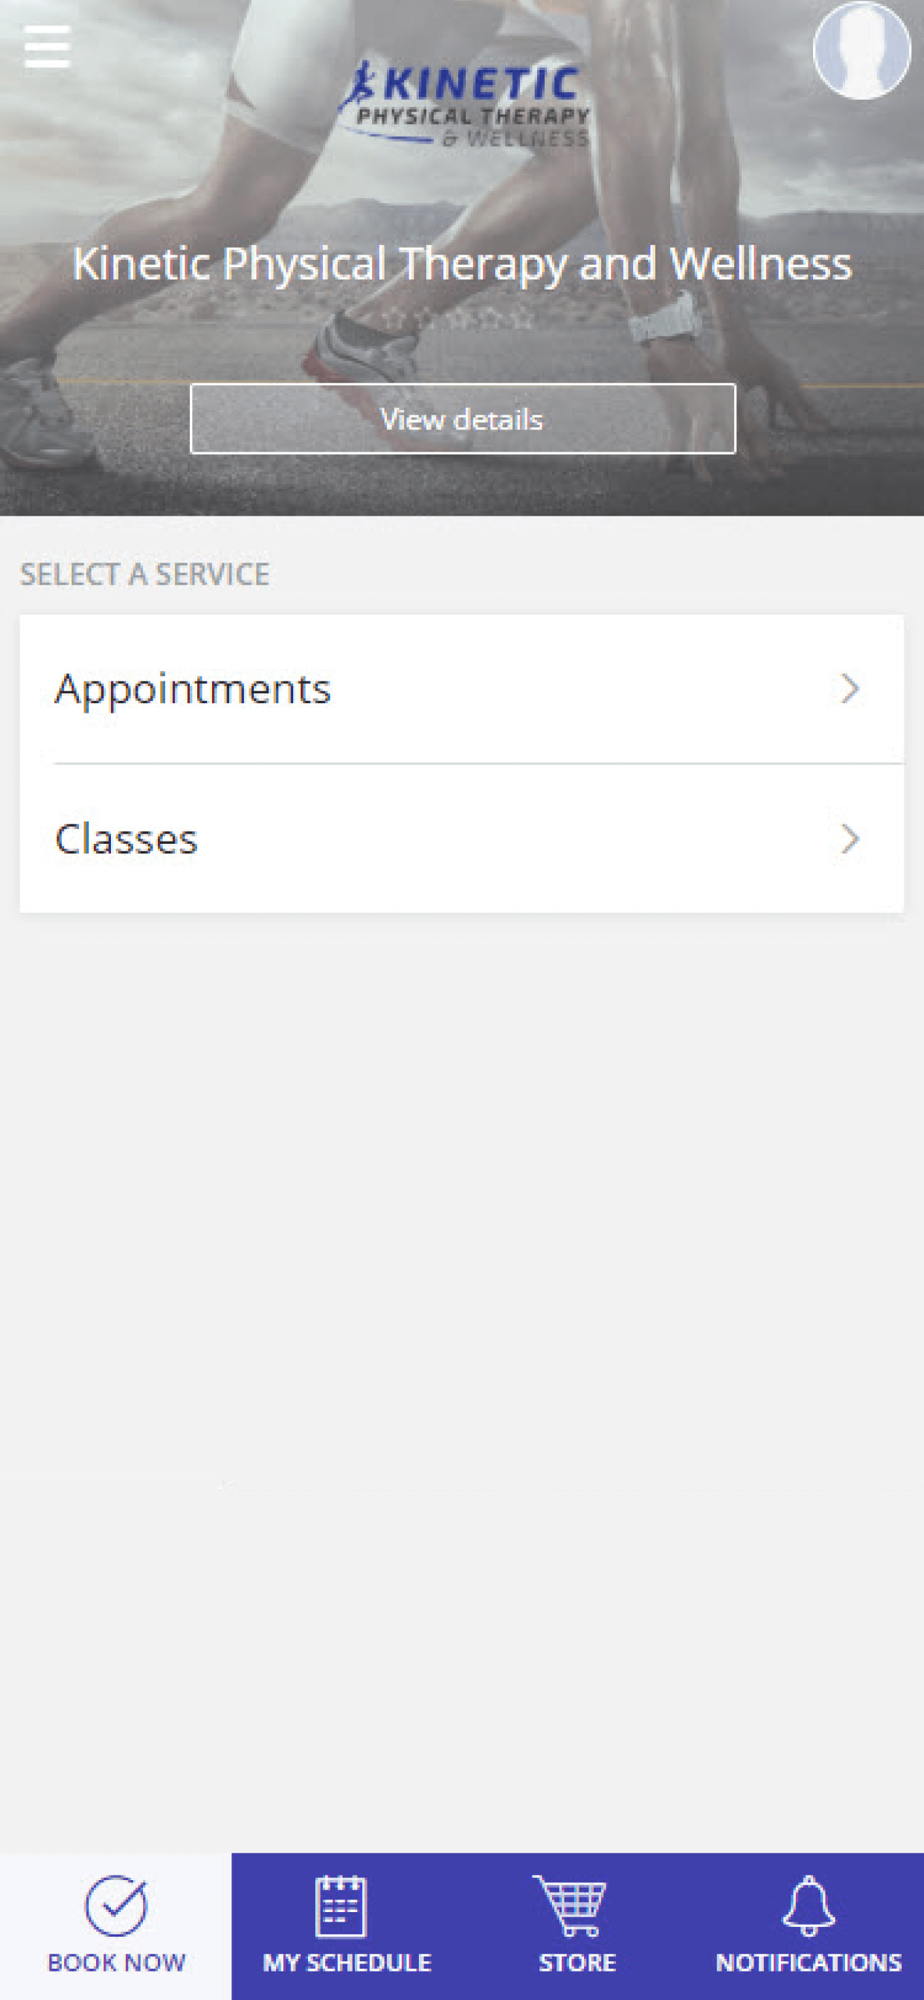Tap the Store shopping cart icon
The image size is (924, 2000).
coord(570,1905)
